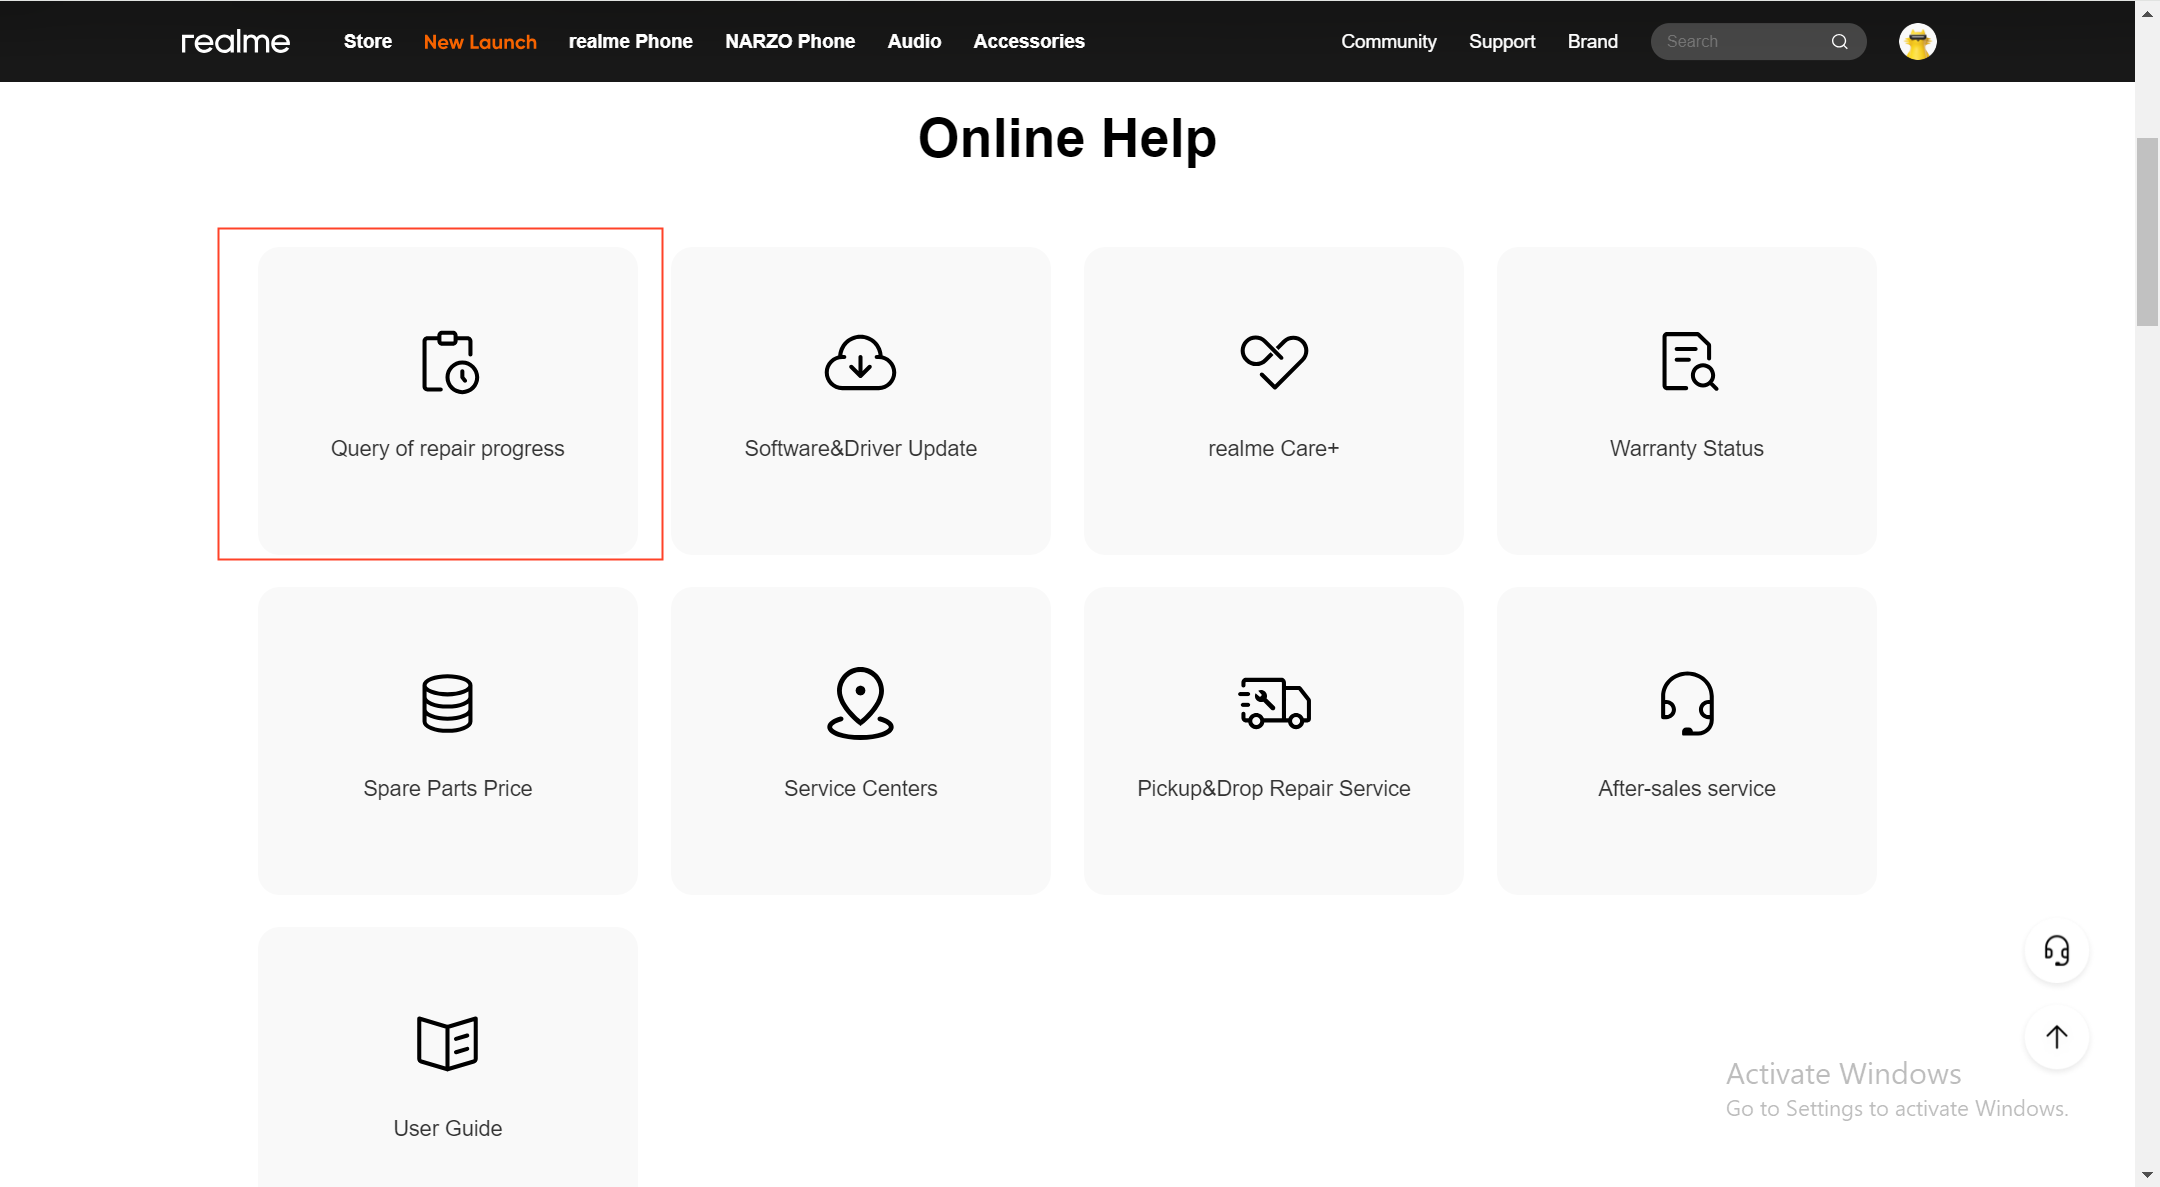Click the realme logo

(x=235, y=42)
